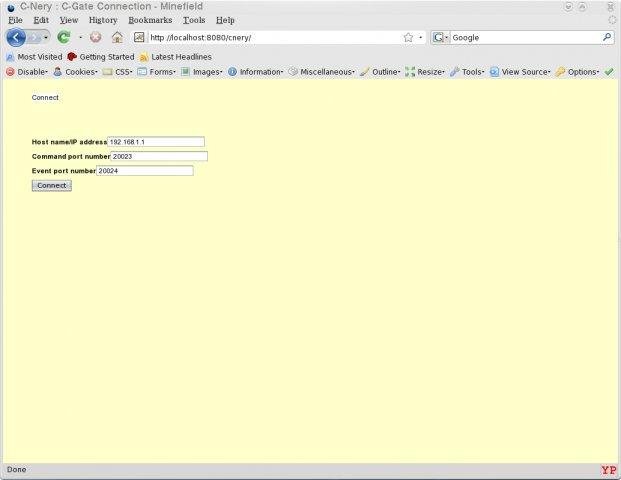The height and width of the screenshot is (480, 621).
Task: Open the Getting Started bookmark
Action: [x=101, y=57]
